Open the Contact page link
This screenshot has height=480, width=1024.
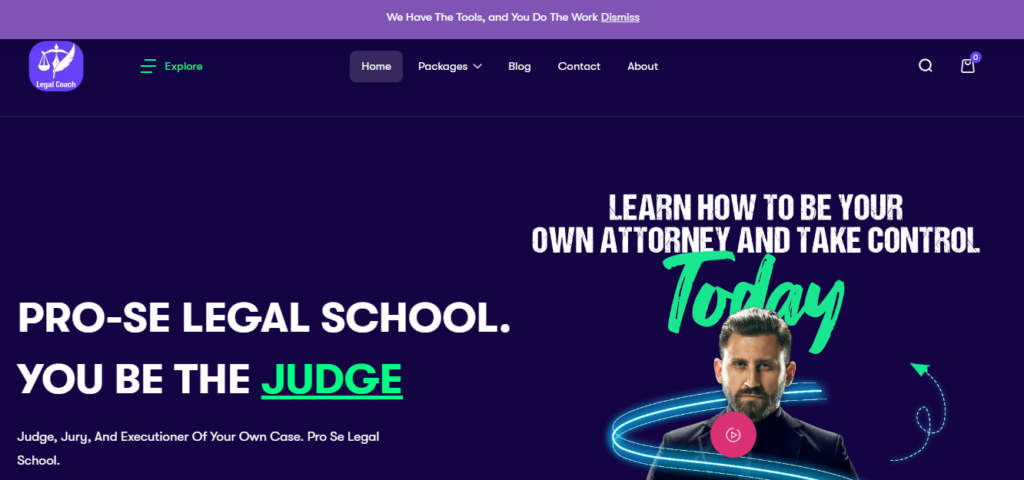[579, 67]
